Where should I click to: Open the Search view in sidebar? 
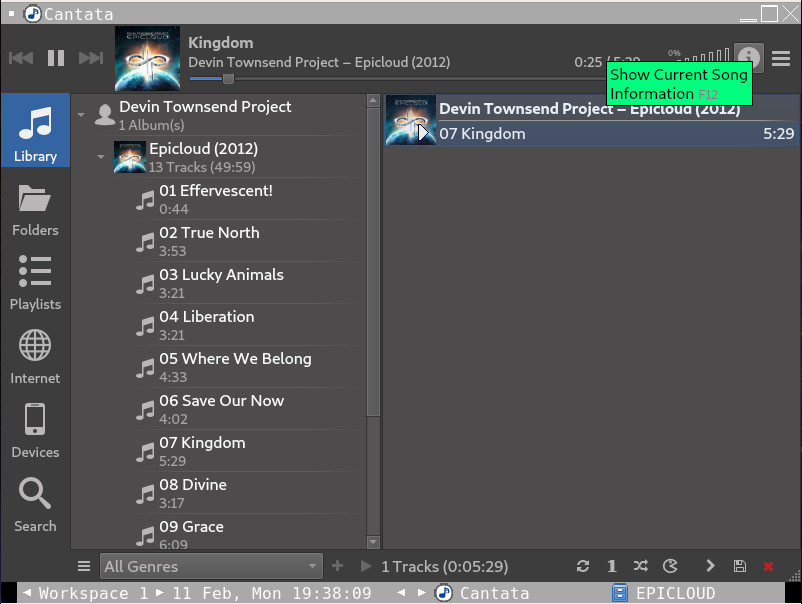[35, 504]
